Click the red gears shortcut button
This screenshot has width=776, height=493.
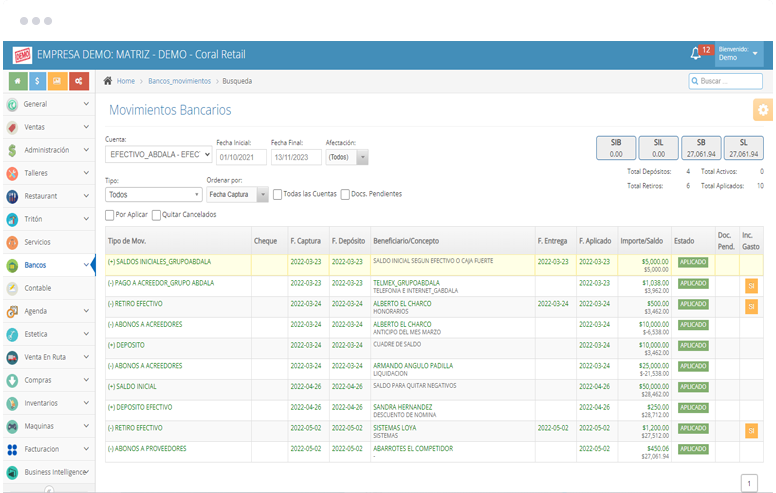point(79,81)
